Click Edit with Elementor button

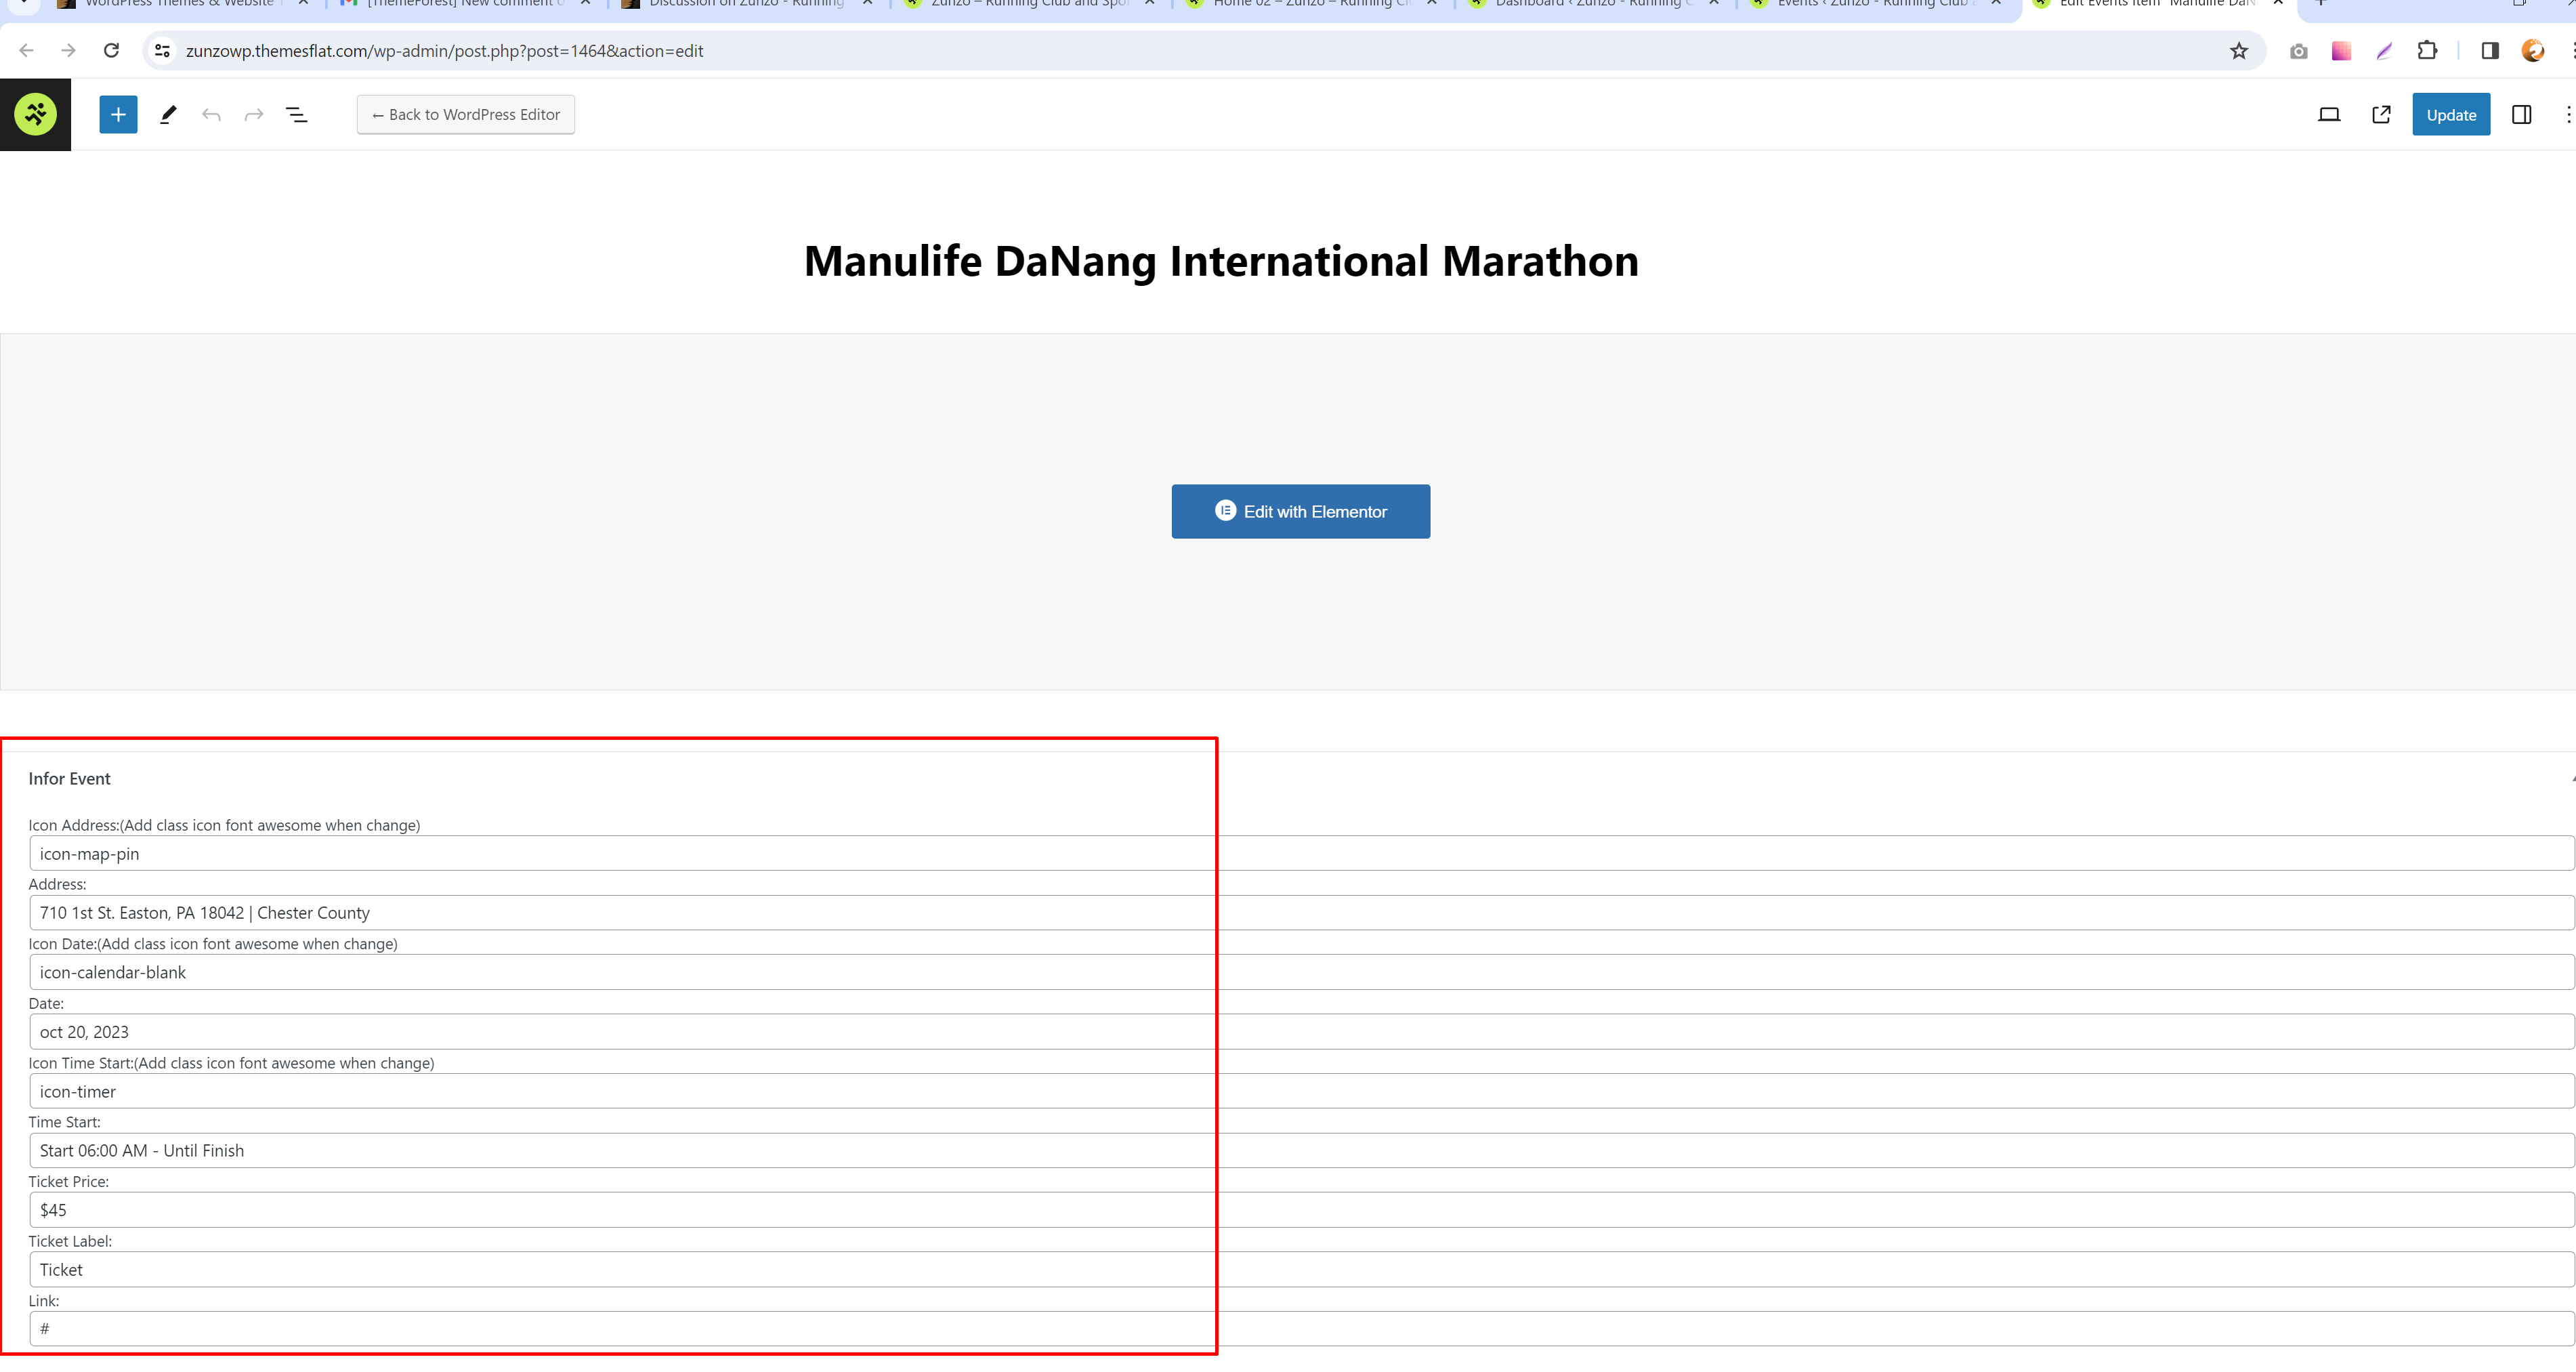1300,511
